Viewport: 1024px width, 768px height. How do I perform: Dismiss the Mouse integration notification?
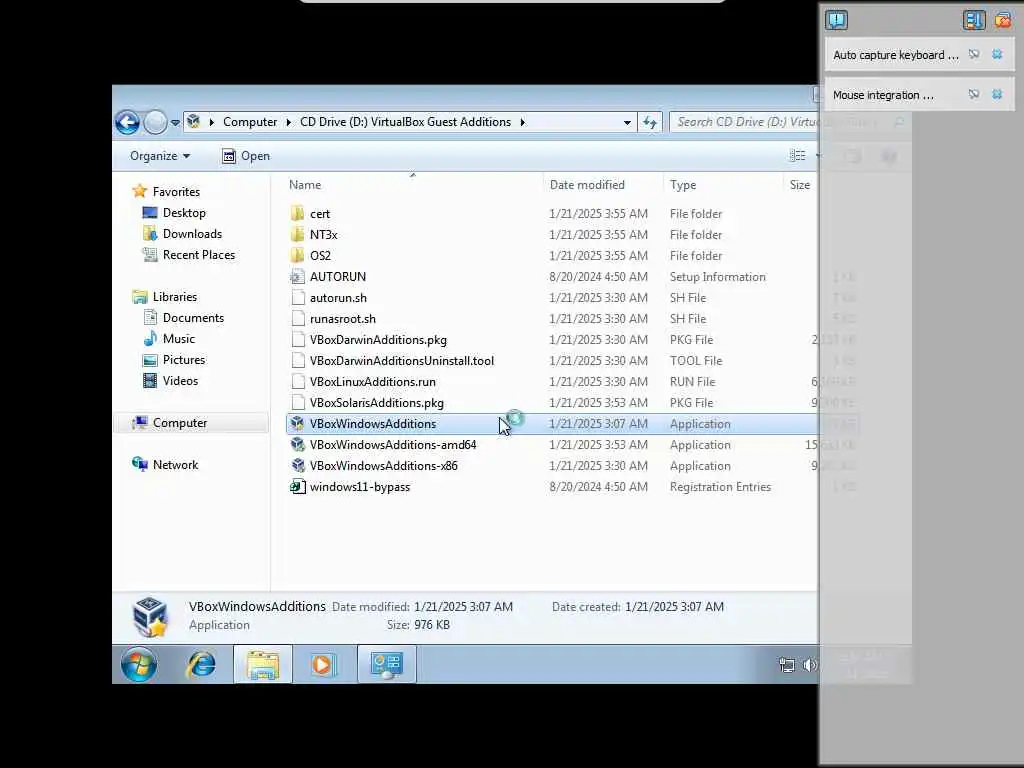click(997, 95)
